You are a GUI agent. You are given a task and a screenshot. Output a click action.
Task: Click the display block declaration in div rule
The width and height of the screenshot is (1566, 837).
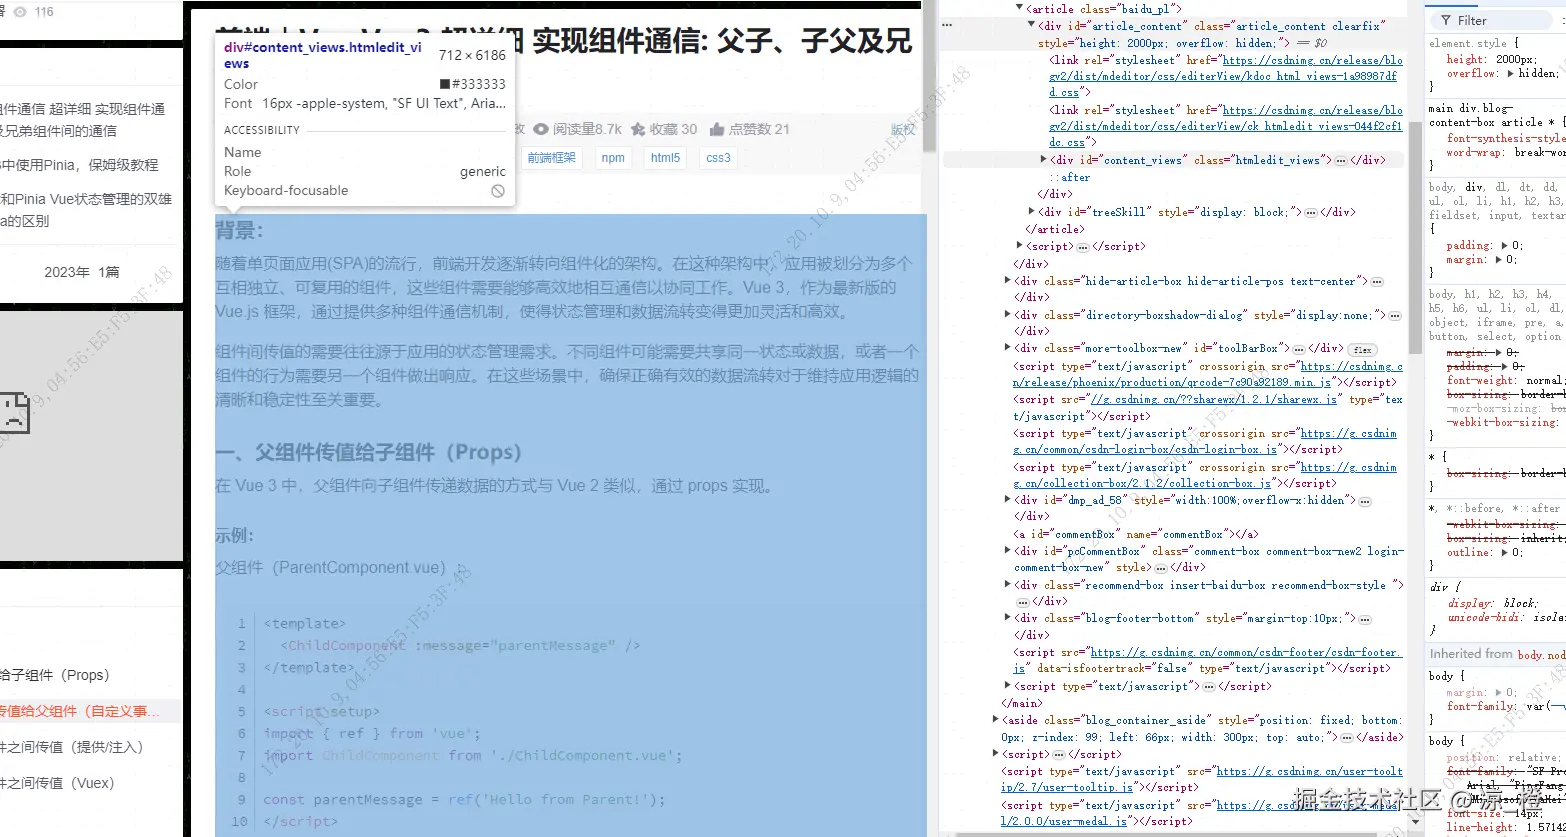point(1491,603)
